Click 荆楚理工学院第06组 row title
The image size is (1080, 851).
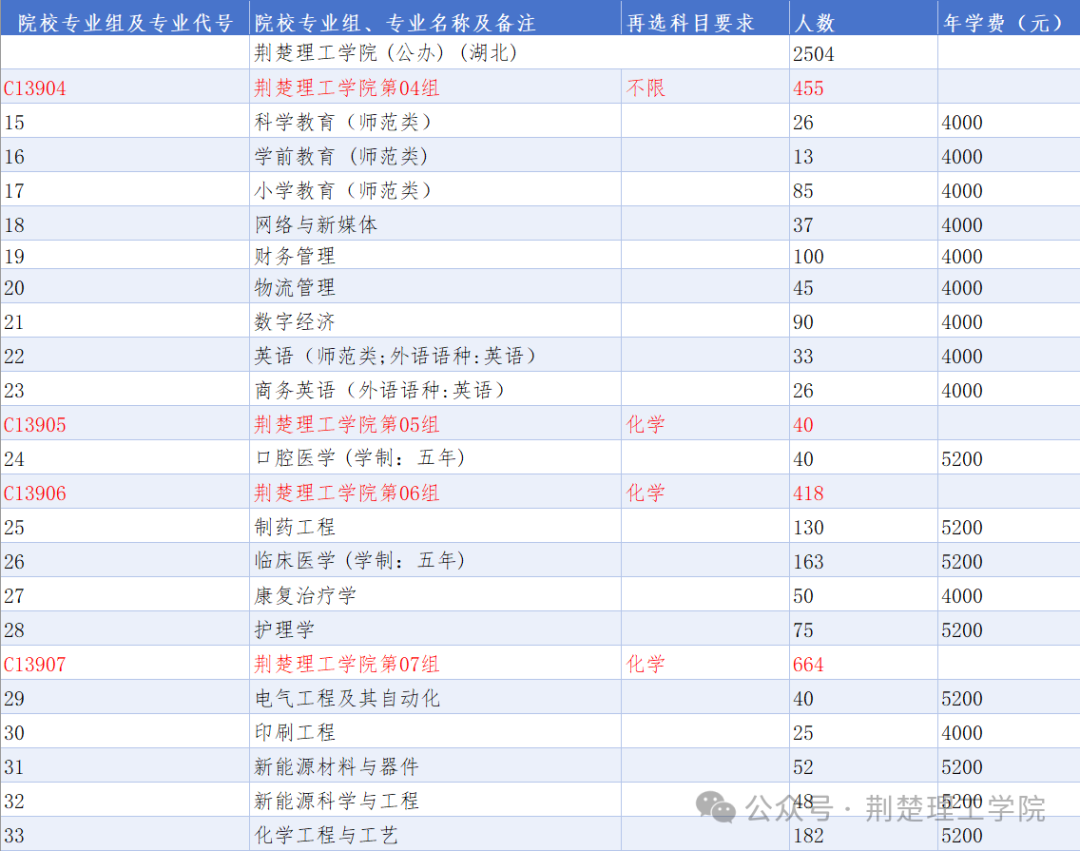coord(346,493)
